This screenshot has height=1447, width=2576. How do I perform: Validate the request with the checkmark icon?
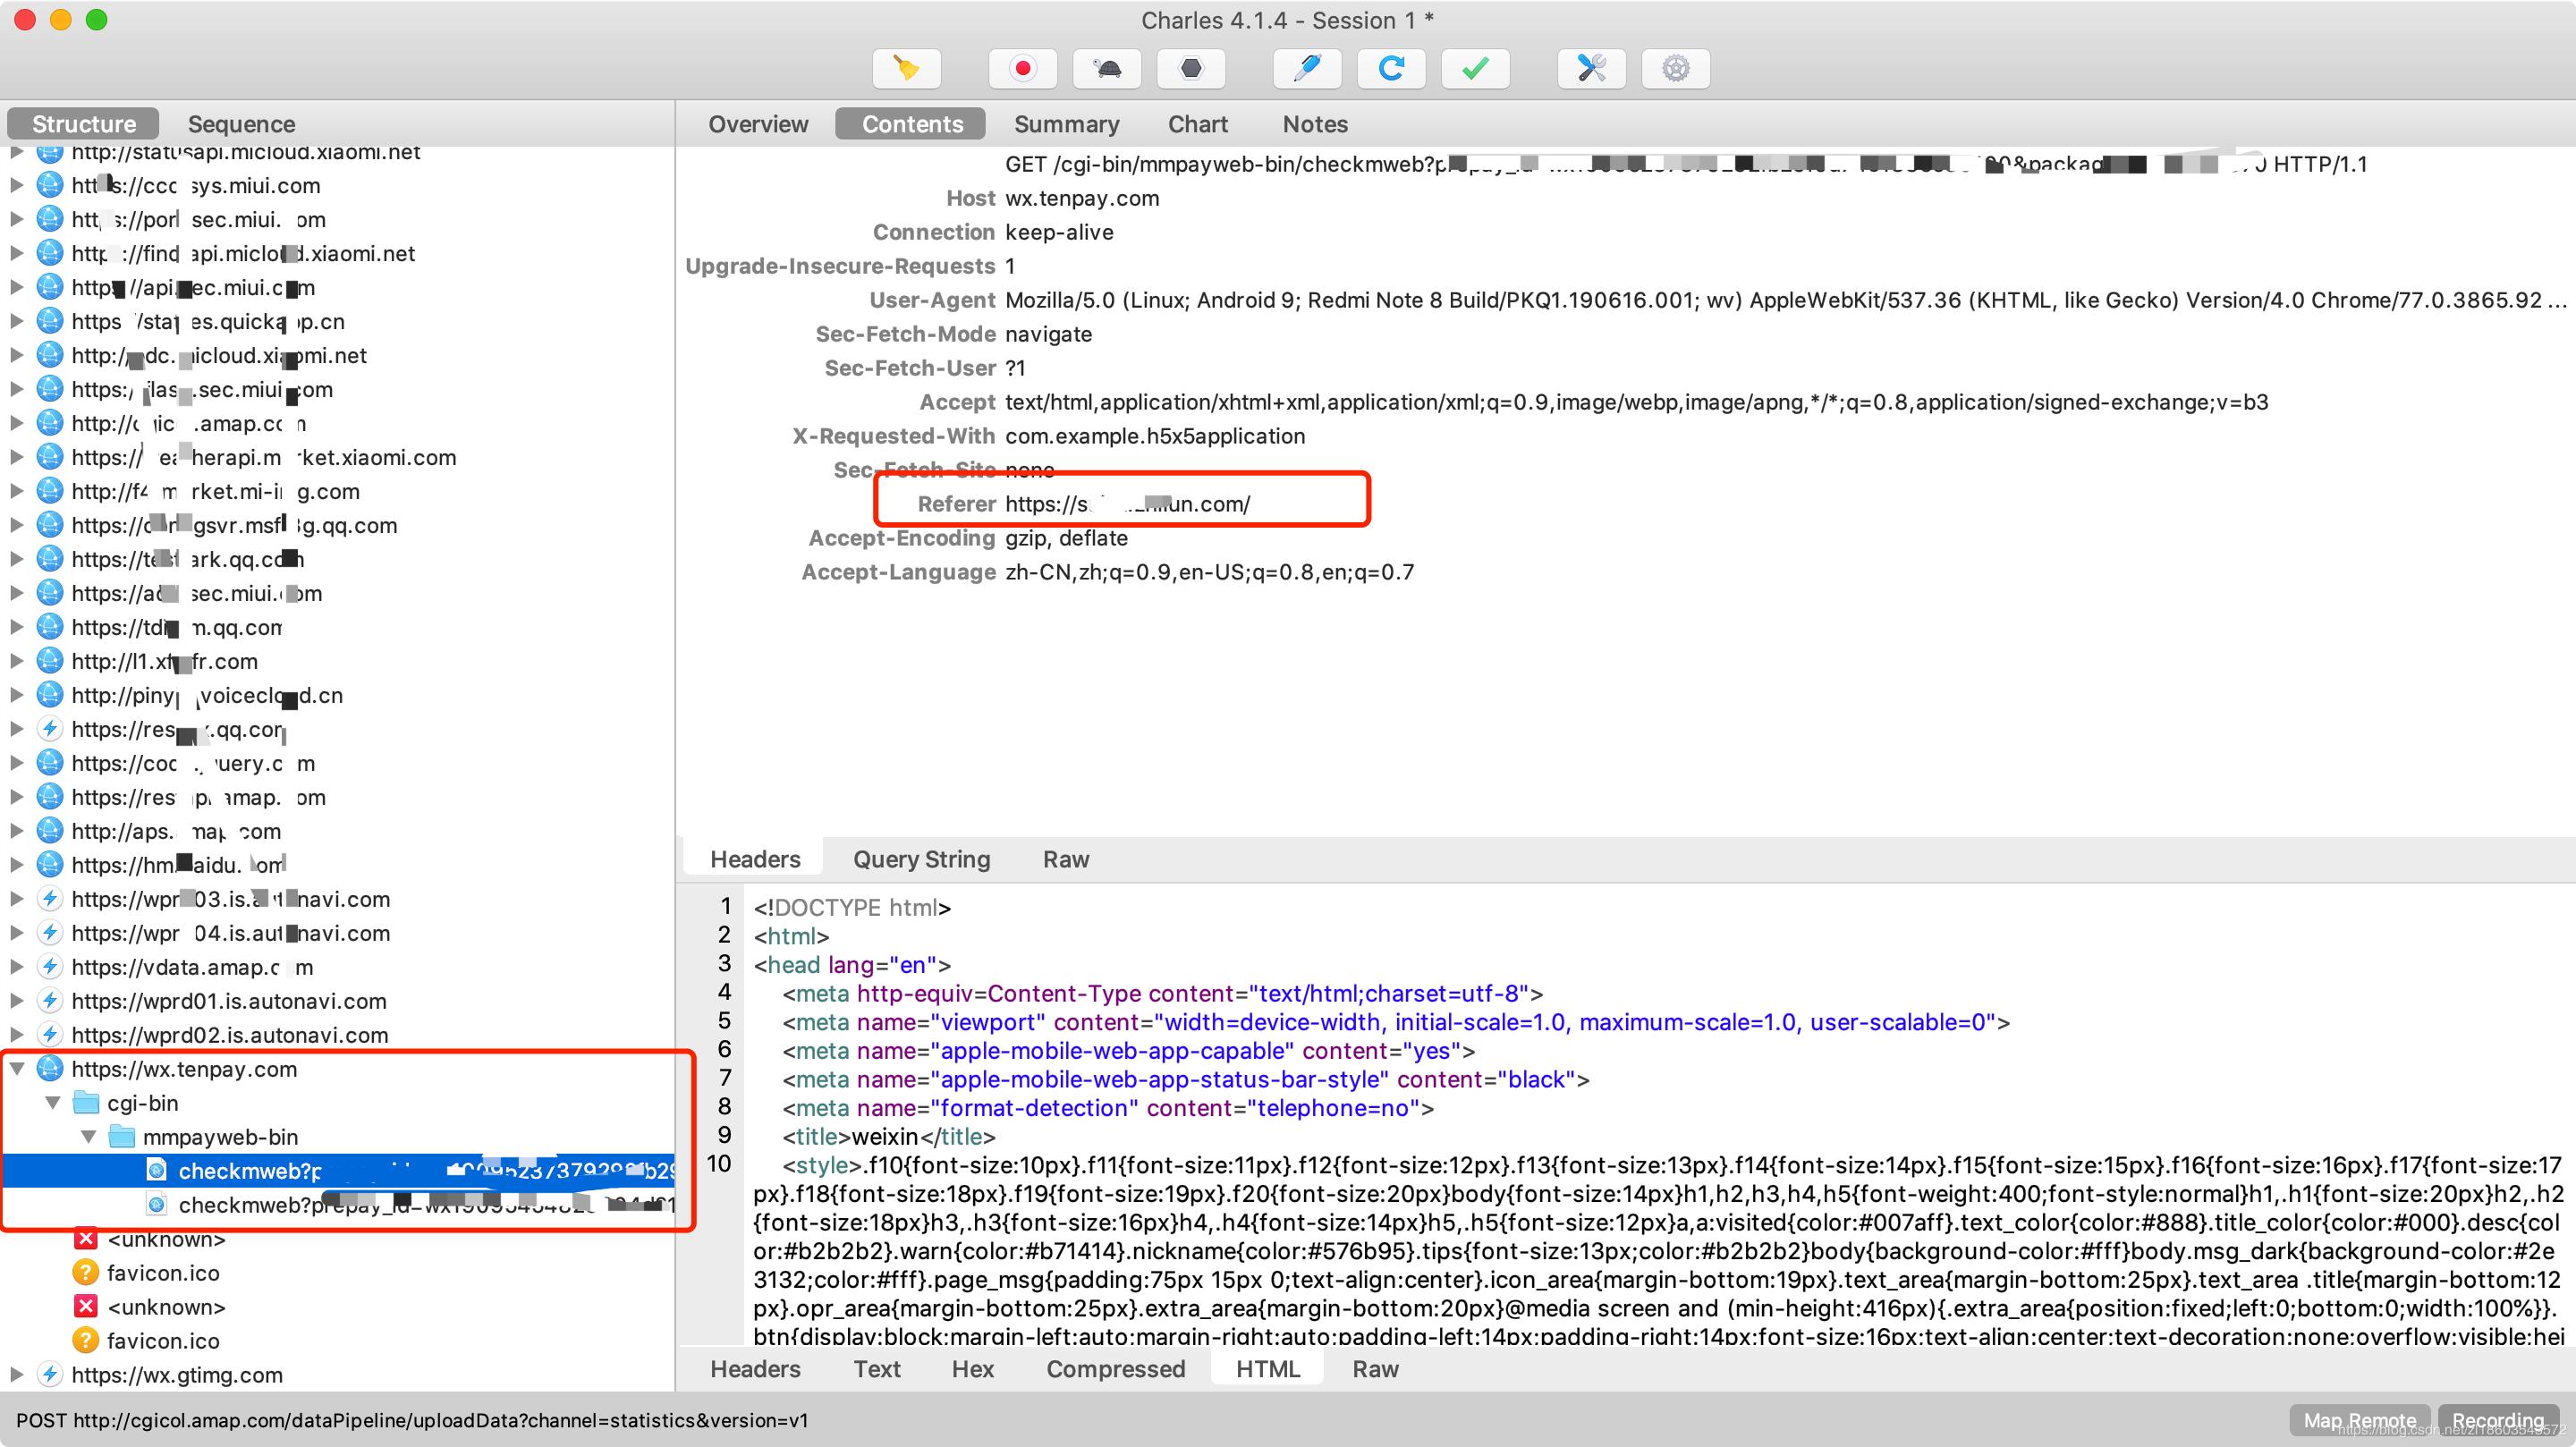click(x=1475, y=68)
